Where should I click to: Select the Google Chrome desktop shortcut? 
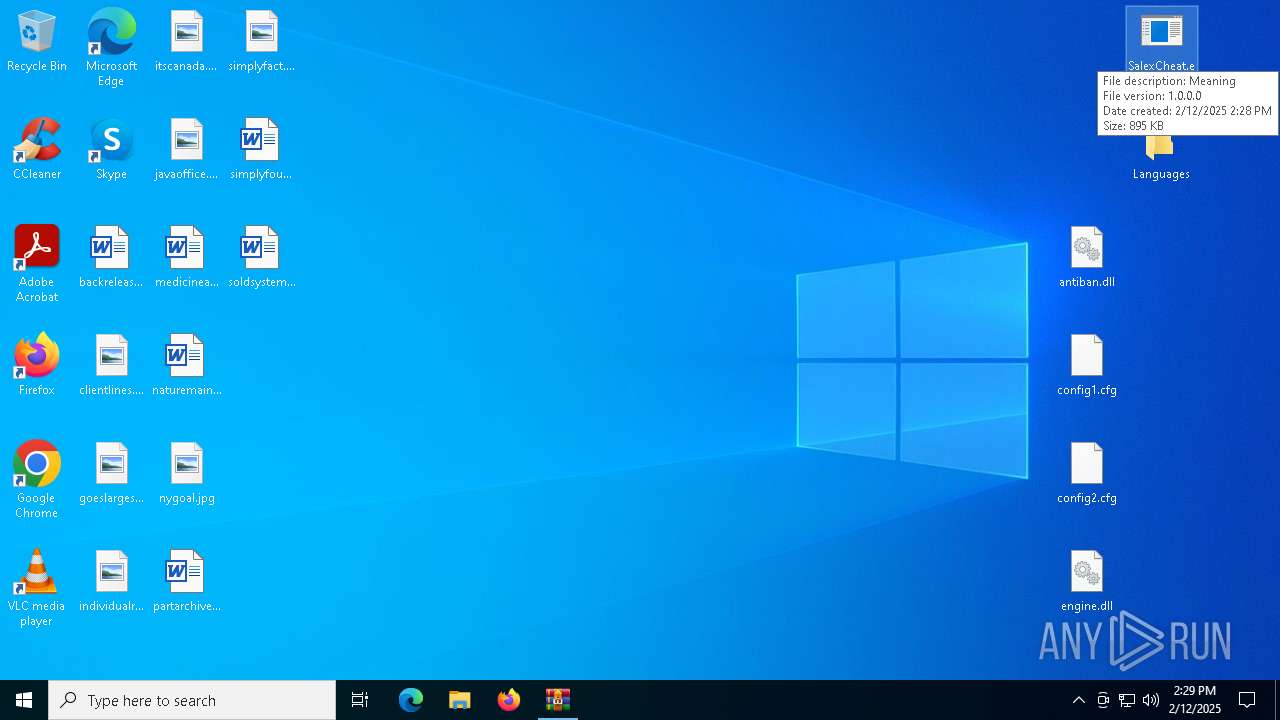coord(37,480)
